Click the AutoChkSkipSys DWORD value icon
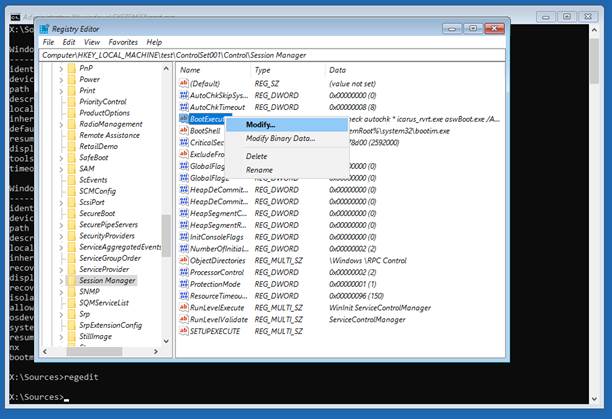 pyautogui.click(x=184, y=95)
